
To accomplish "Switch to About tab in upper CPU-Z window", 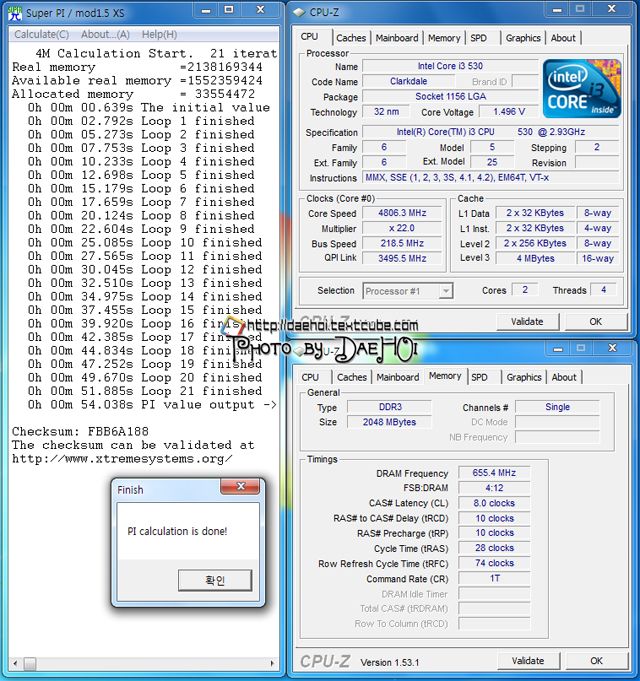I will coord(563,38).
